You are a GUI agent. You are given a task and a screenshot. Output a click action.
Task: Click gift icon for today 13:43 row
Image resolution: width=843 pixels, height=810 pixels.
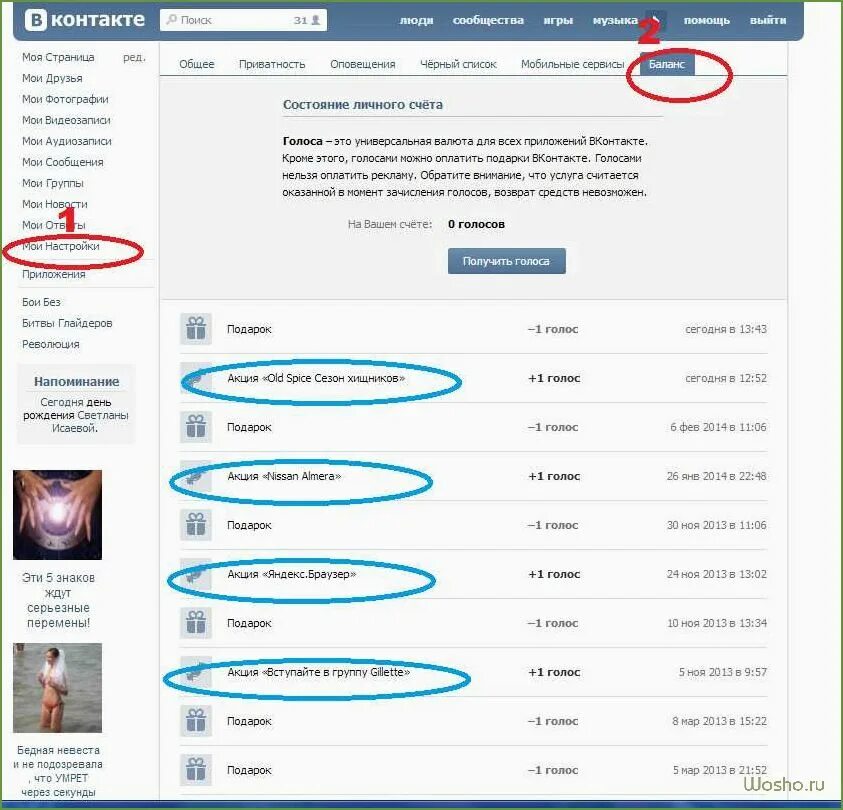pos(196,328)
